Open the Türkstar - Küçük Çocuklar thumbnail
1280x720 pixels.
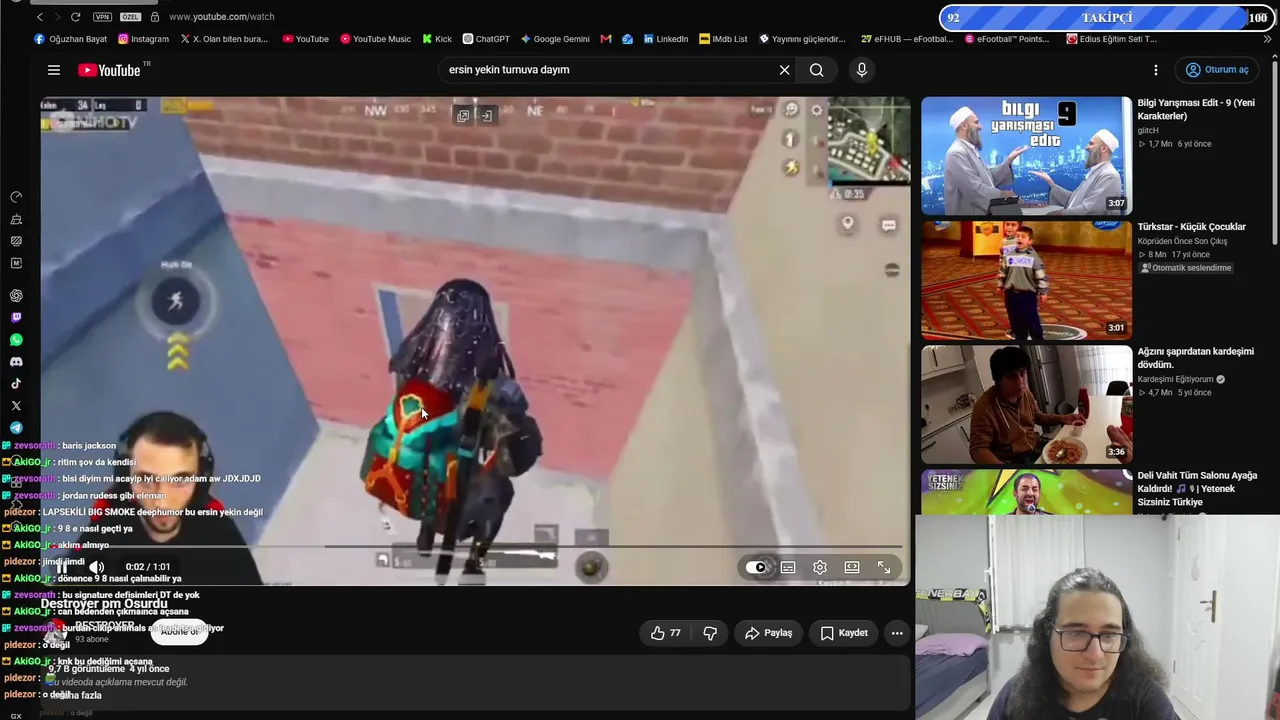[x=1026, y=280]
